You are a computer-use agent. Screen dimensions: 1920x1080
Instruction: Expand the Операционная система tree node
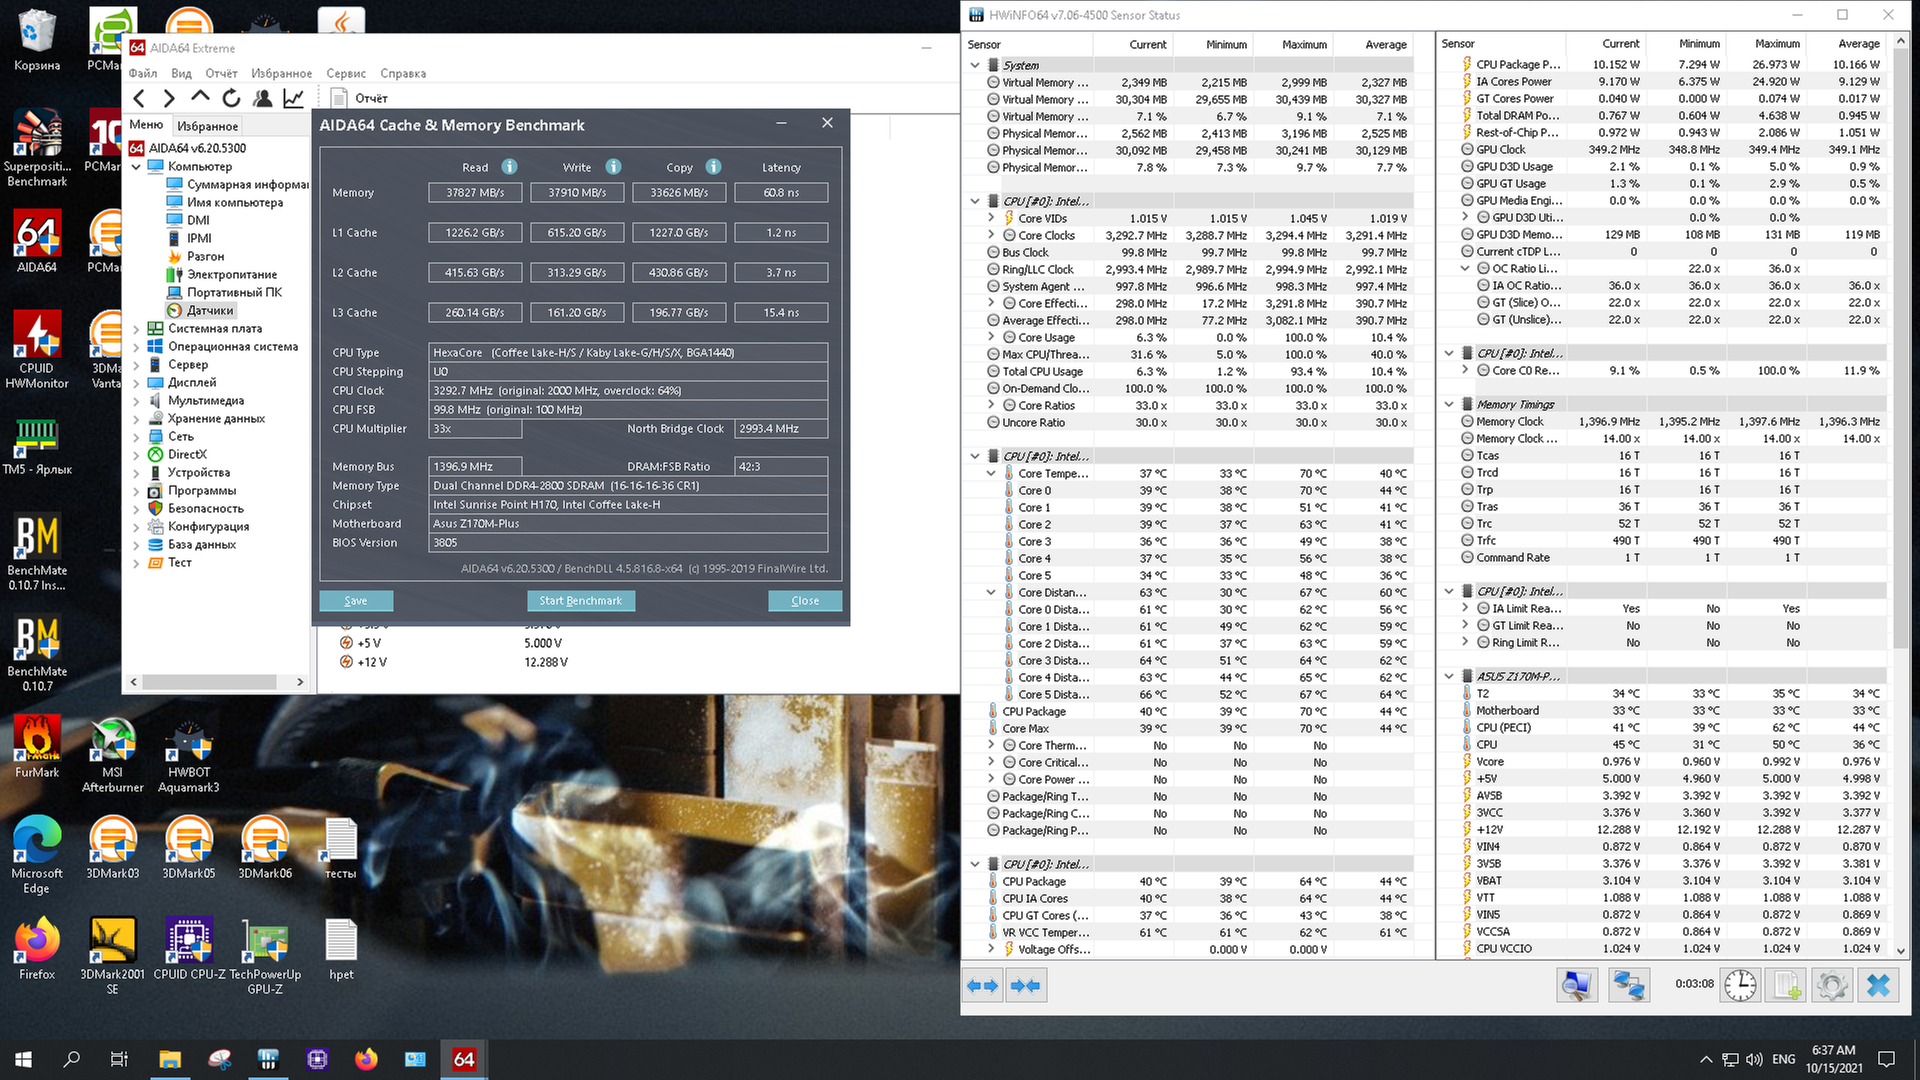pos(137,347)
